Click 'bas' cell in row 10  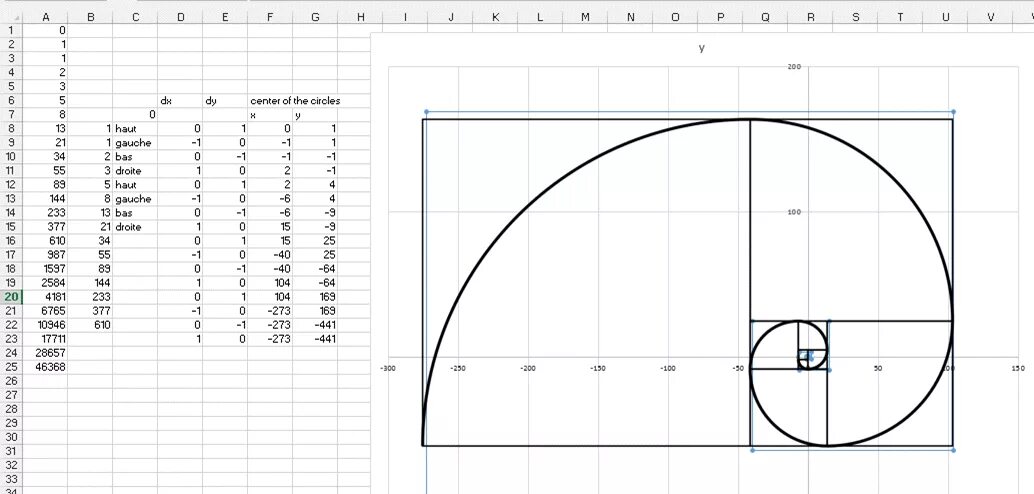click(135, 156)
